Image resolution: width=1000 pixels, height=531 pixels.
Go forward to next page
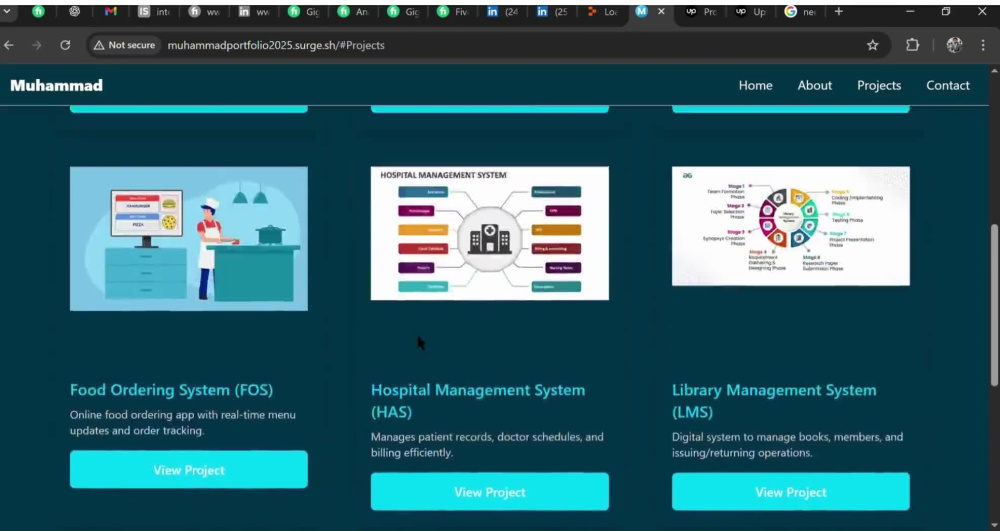coord(36,45)
